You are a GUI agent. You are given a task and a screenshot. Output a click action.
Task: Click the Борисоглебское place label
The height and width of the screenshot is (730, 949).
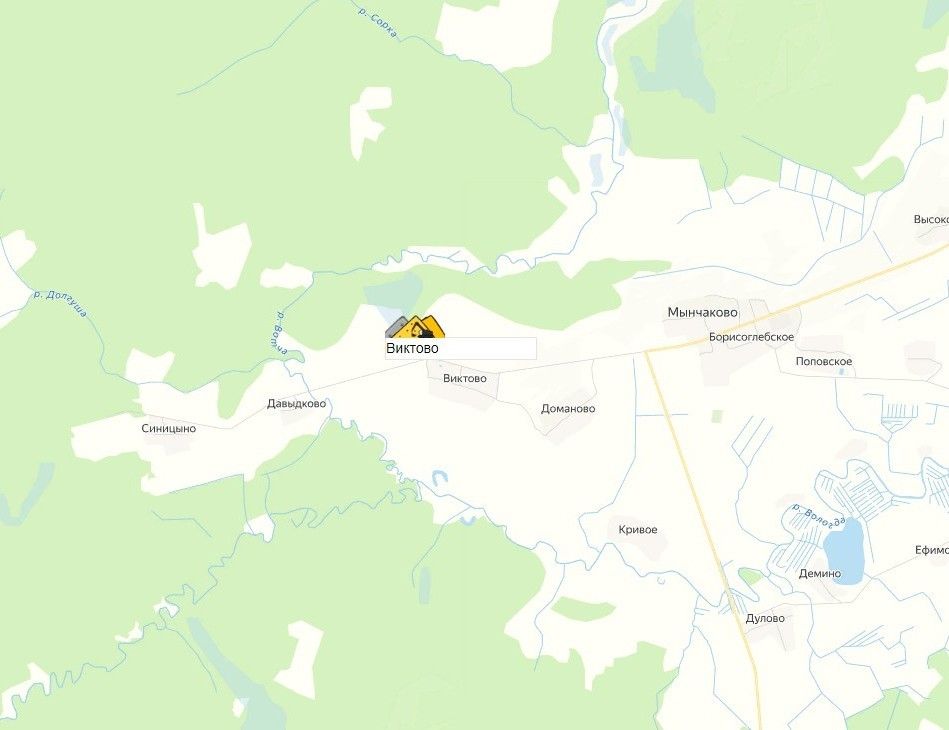click(x=751, y=337)
